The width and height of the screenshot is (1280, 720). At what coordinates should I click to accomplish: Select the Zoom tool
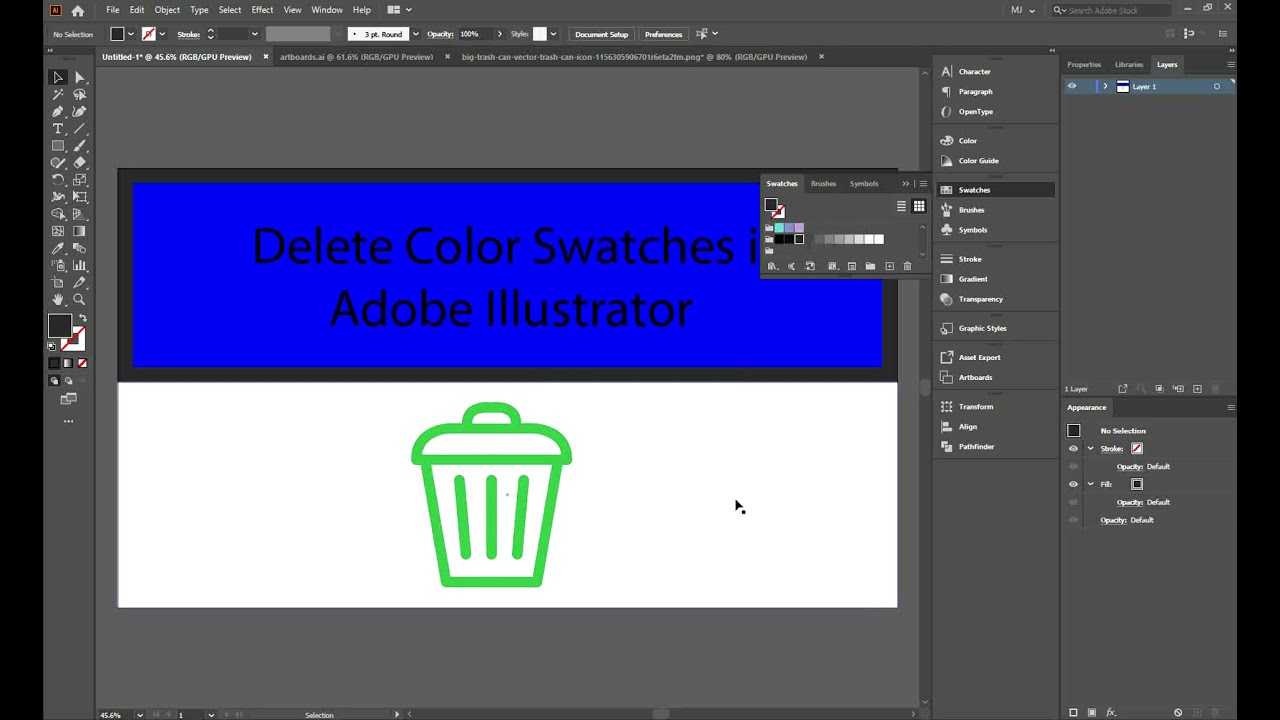pos(80,299)
